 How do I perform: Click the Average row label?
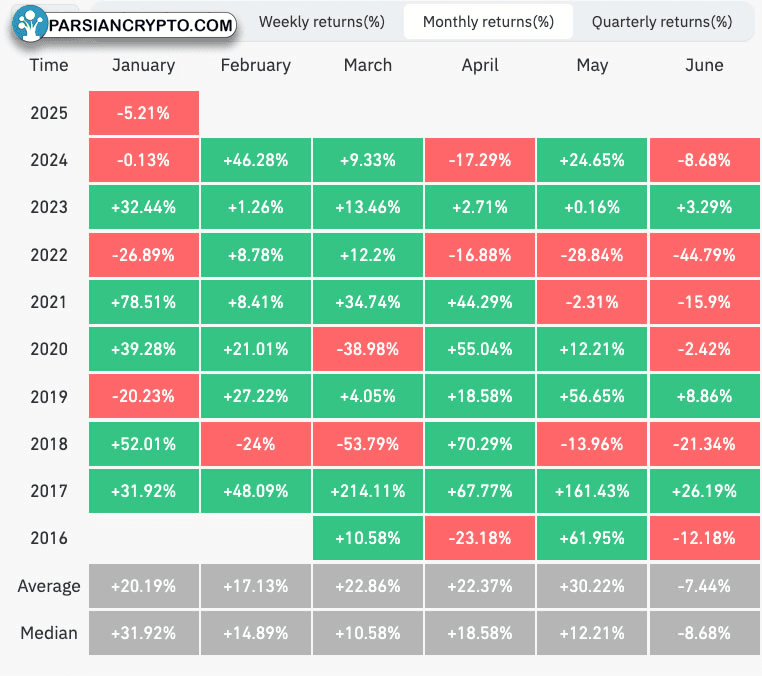click(49, 586)
